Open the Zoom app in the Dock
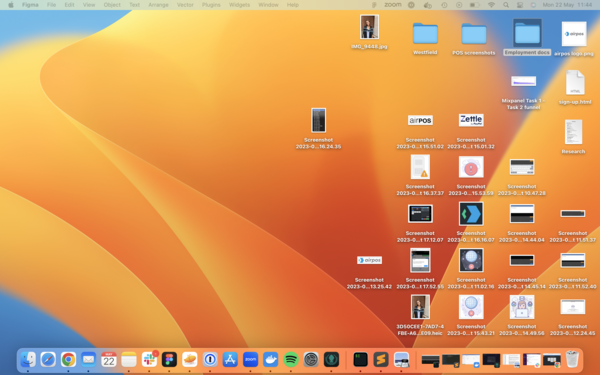 click(250, 359)
